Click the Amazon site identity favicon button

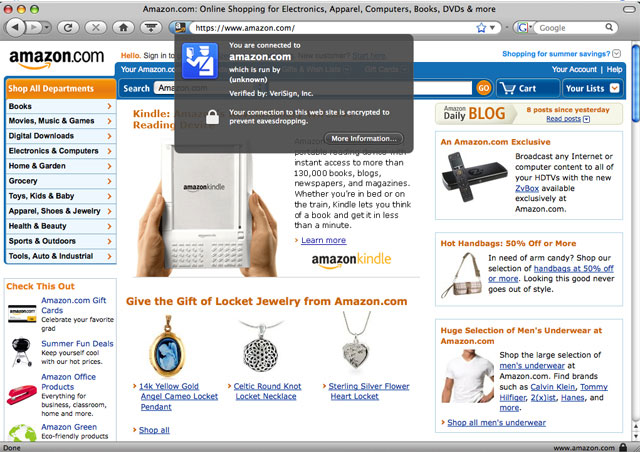178,28
